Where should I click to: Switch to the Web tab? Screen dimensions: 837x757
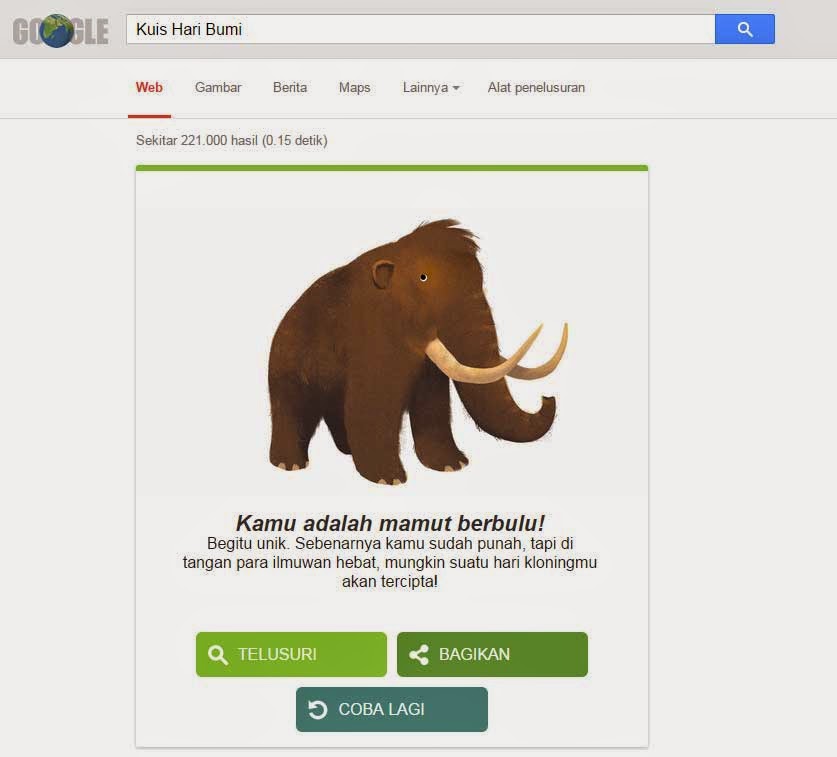149,88
